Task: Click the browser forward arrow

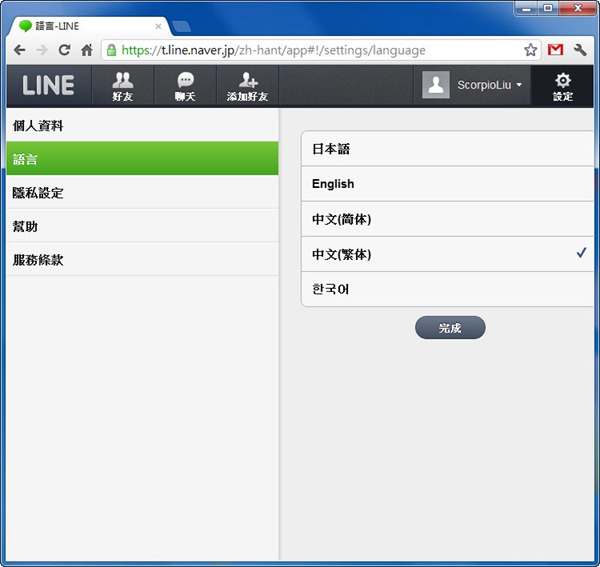Action: click(42, 50)
